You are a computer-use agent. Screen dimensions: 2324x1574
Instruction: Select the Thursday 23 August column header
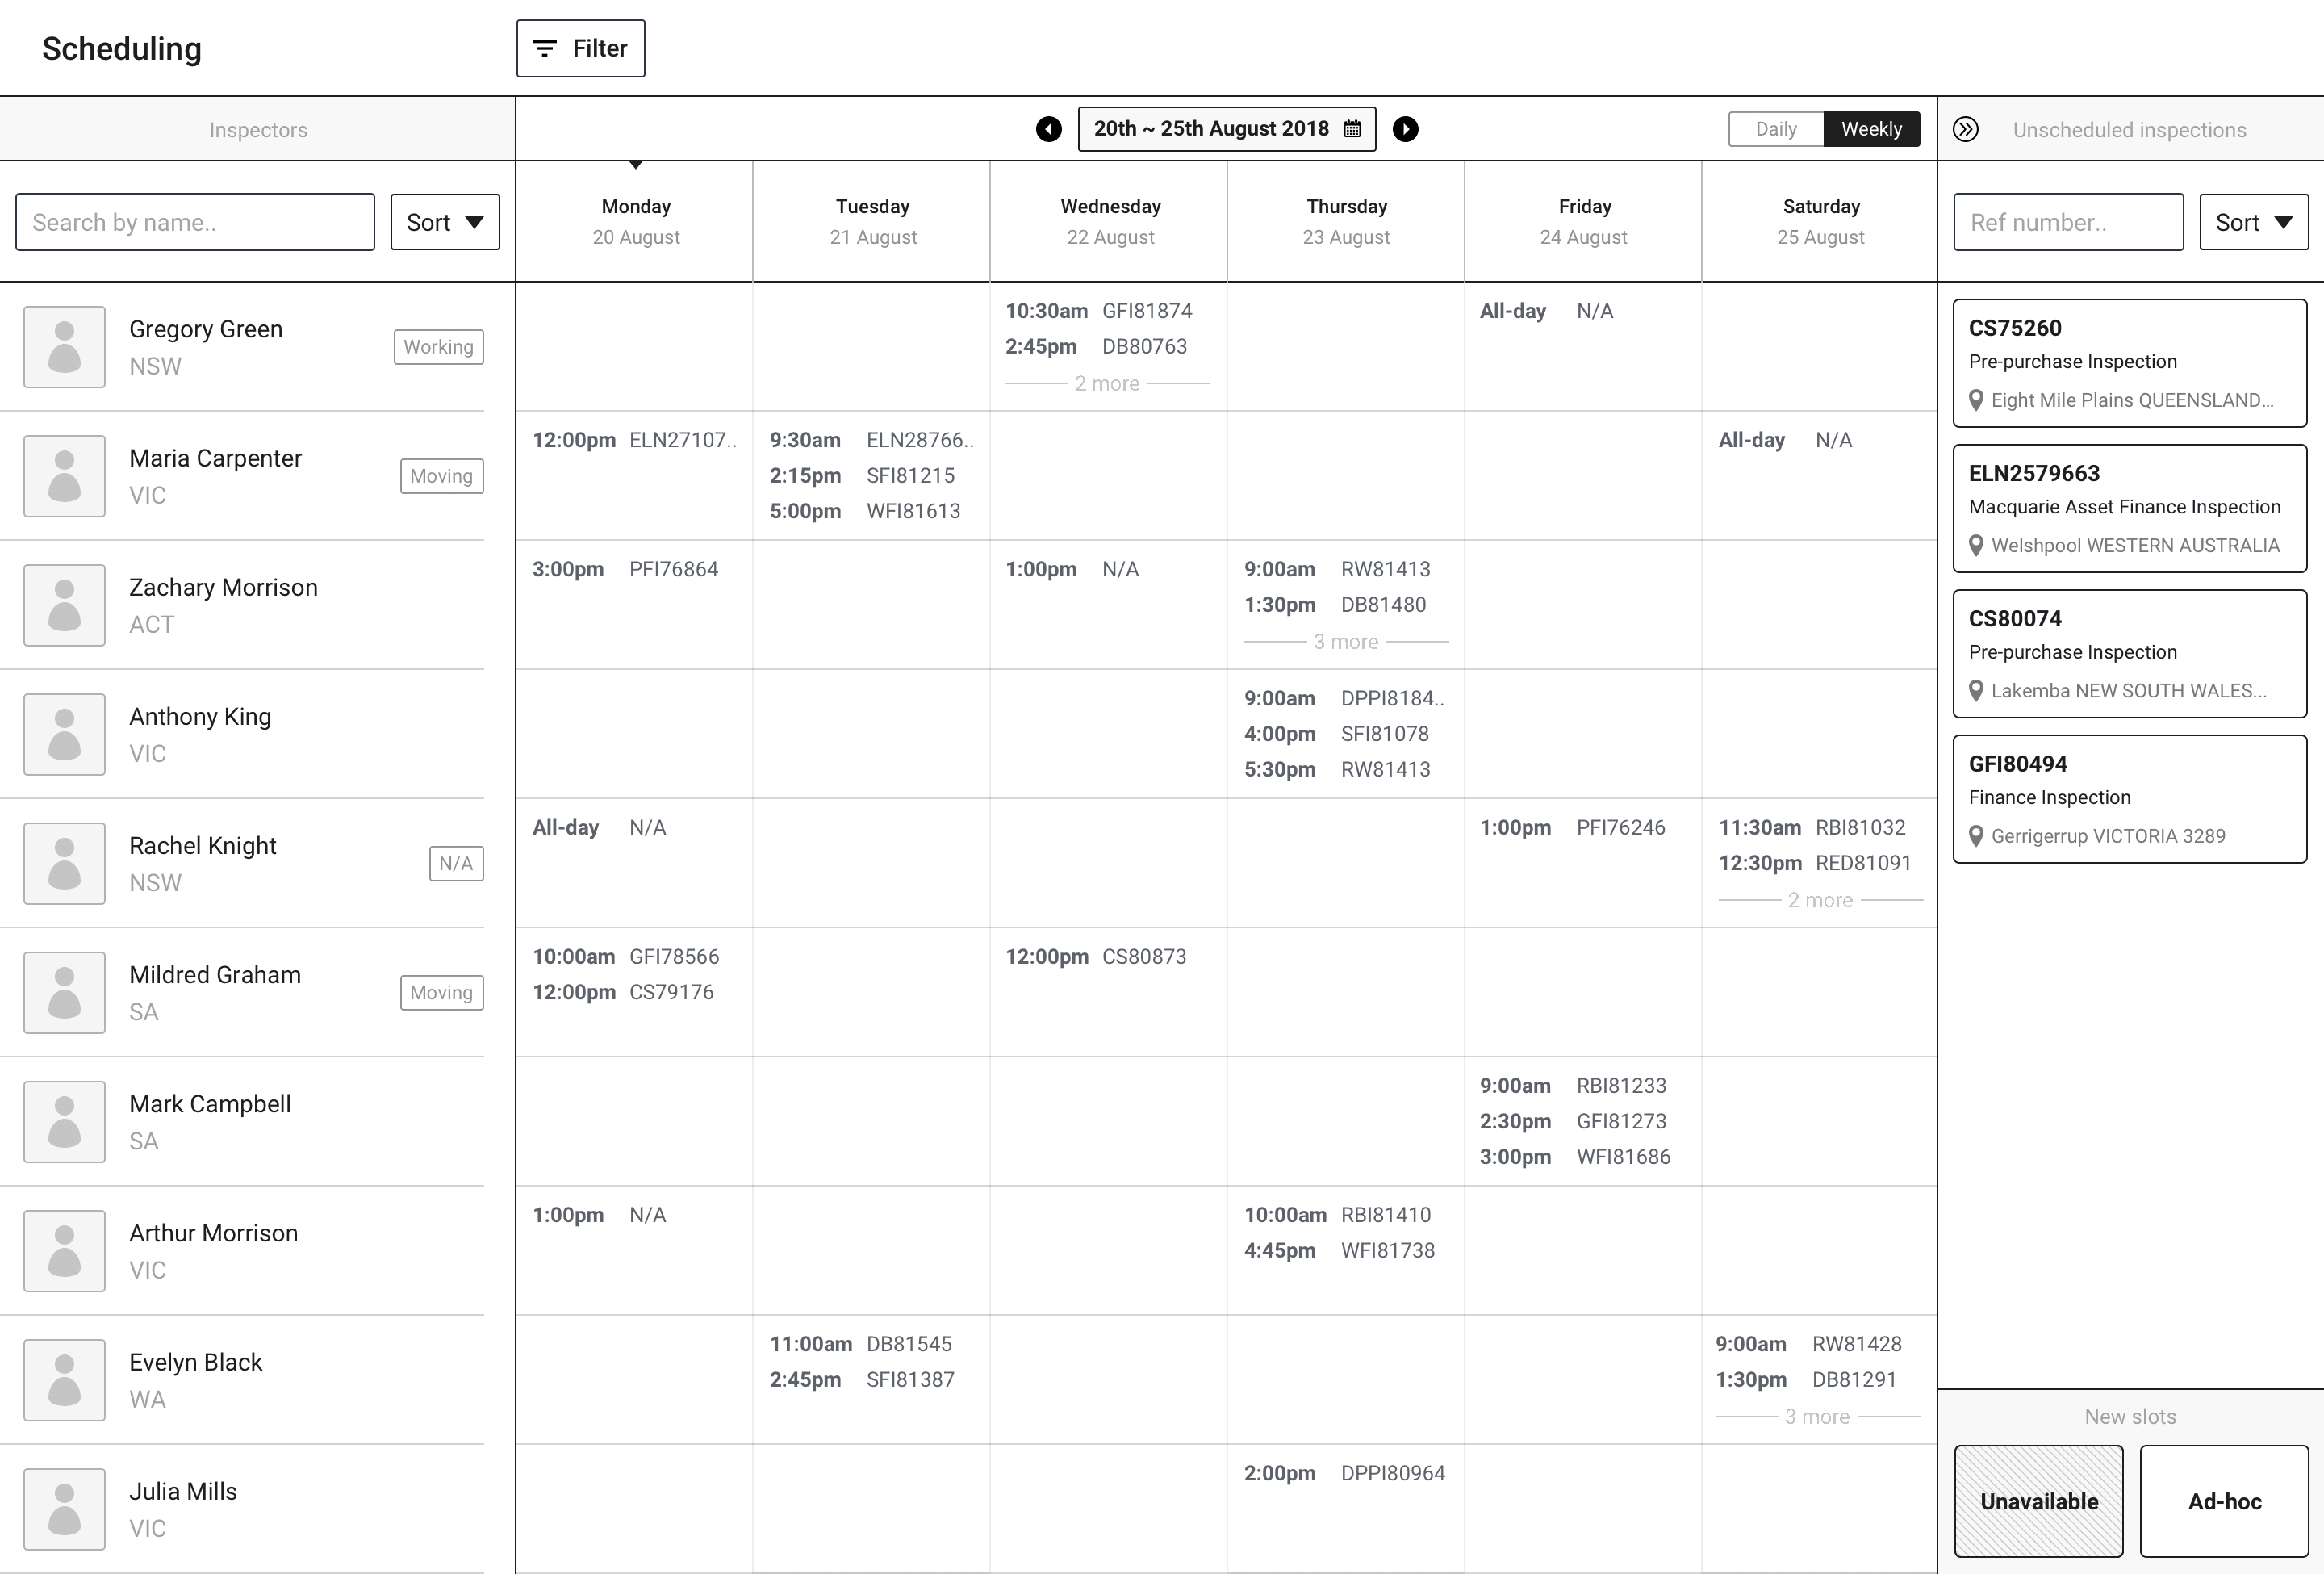click(x=1346, y=221)
